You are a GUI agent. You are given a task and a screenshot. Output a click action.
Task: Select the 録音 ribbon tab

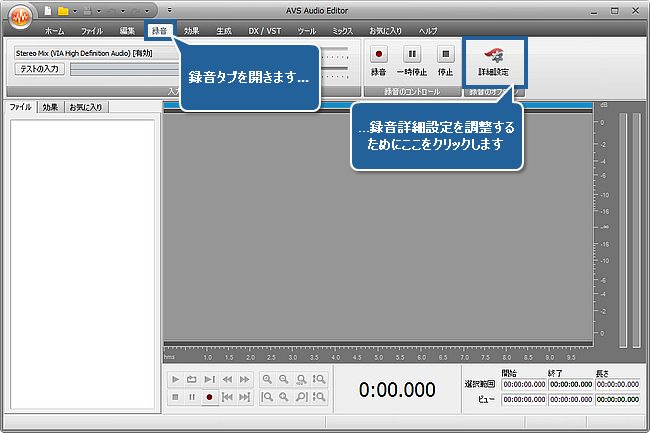click(160, 31)
